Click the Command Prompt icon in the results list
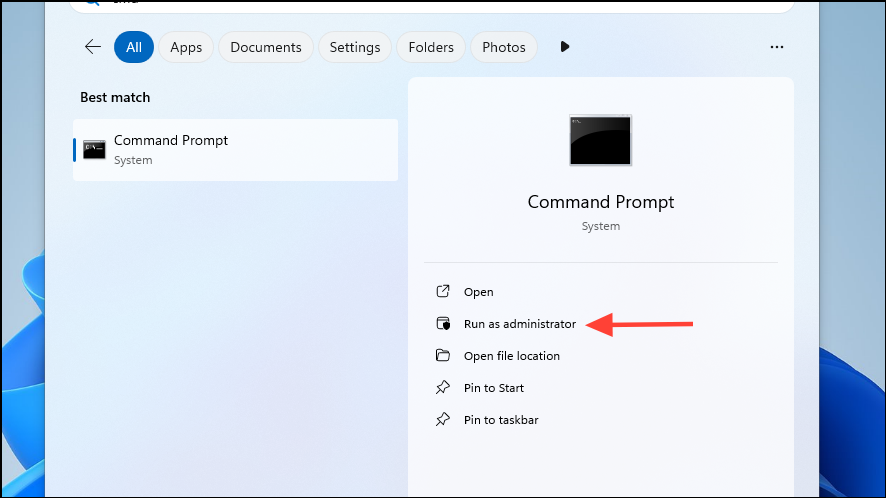This screenshot has height=498, width=886. [94, 150]
